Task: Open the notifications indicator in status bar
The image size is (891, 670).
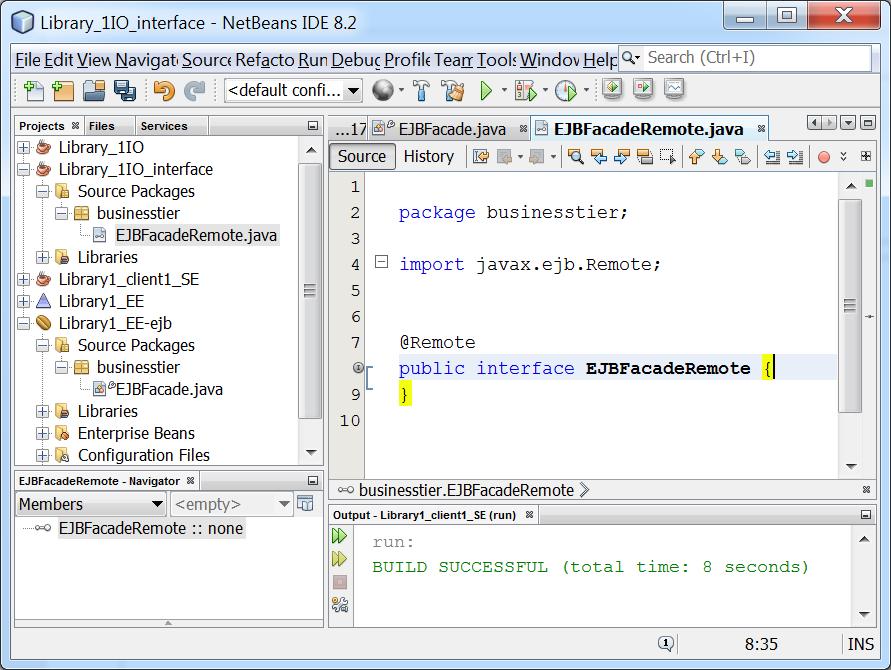Action: point(666,644)
